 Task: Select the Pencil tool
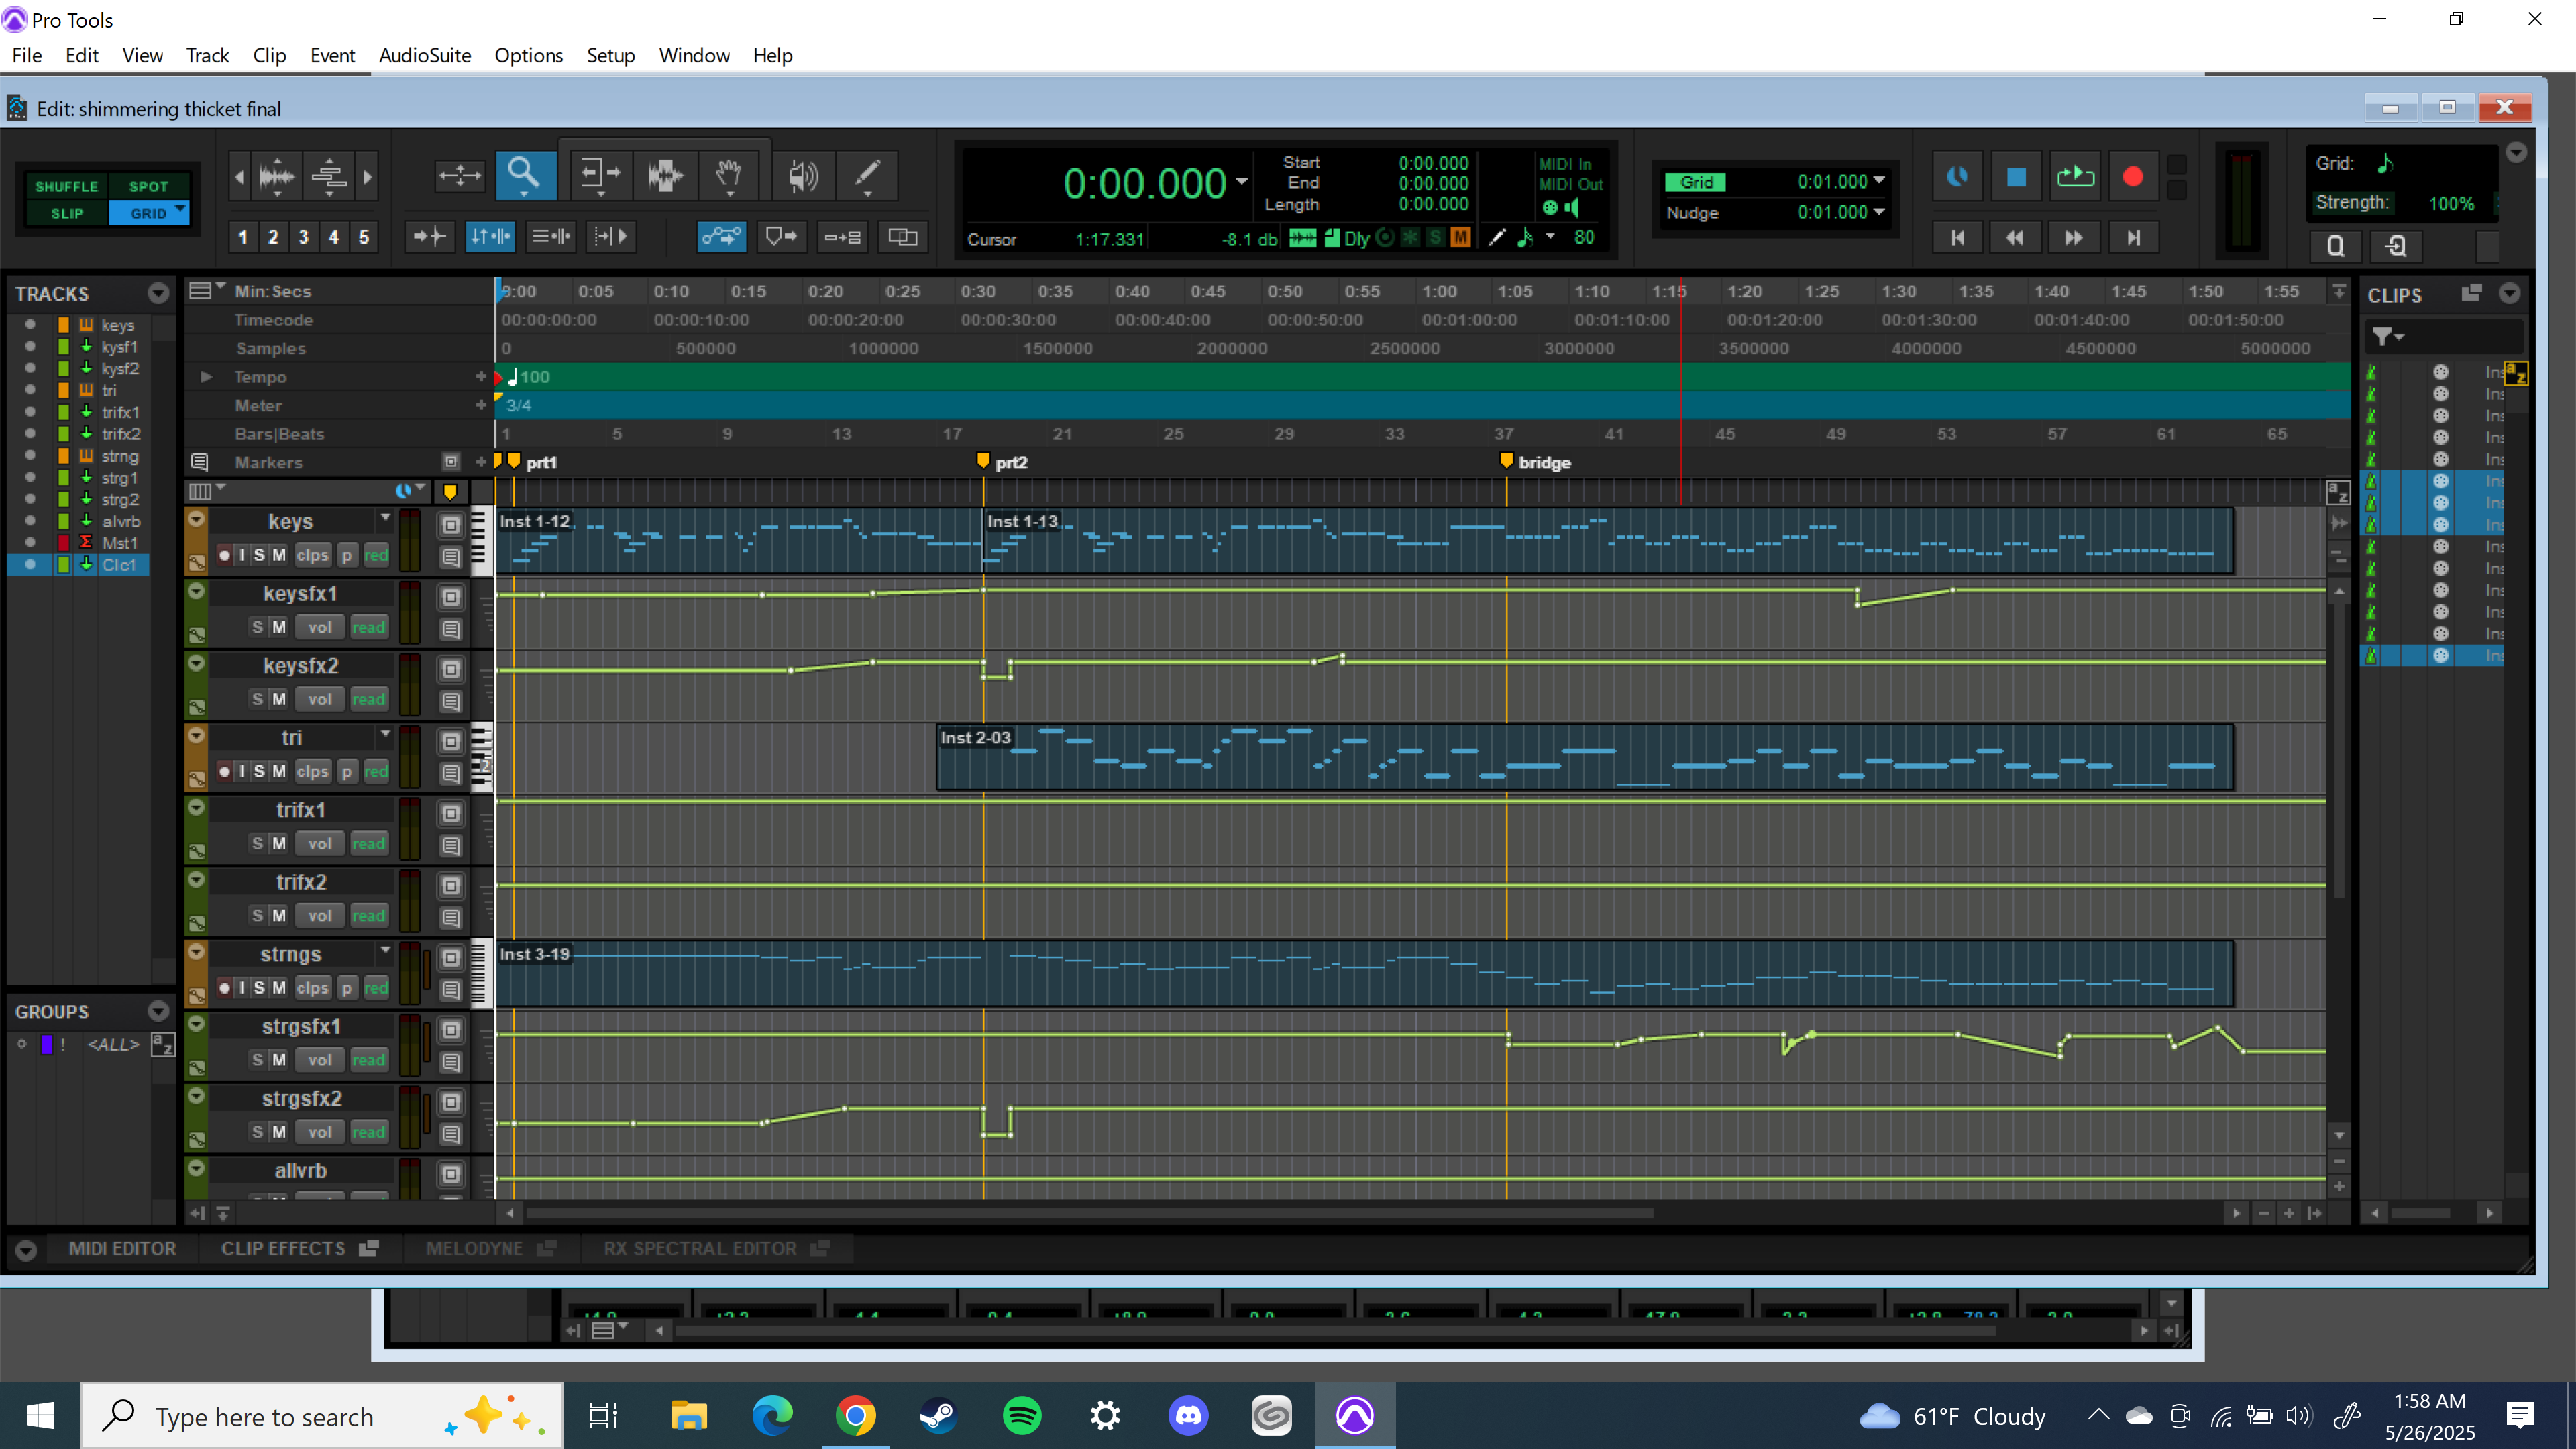tap(867, 176)
